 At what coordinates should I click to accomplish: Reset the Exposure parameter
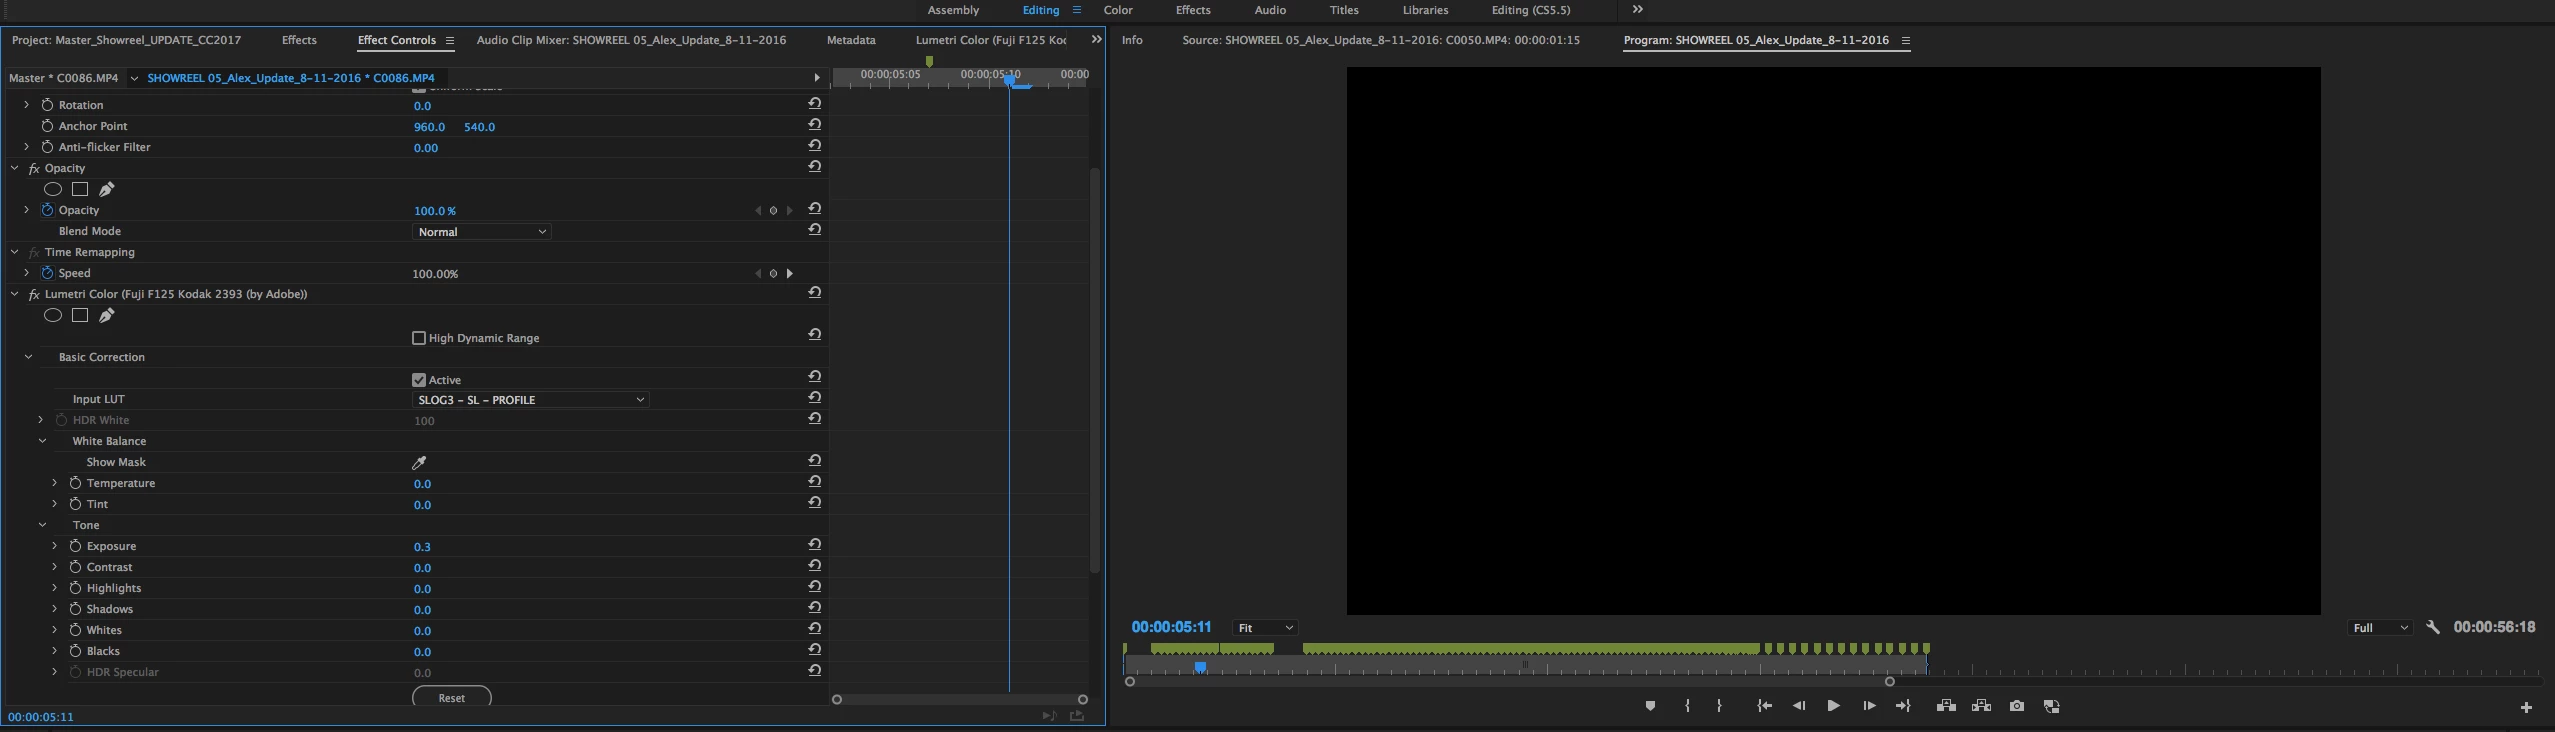pyautogui.click(x=815, y=545)
